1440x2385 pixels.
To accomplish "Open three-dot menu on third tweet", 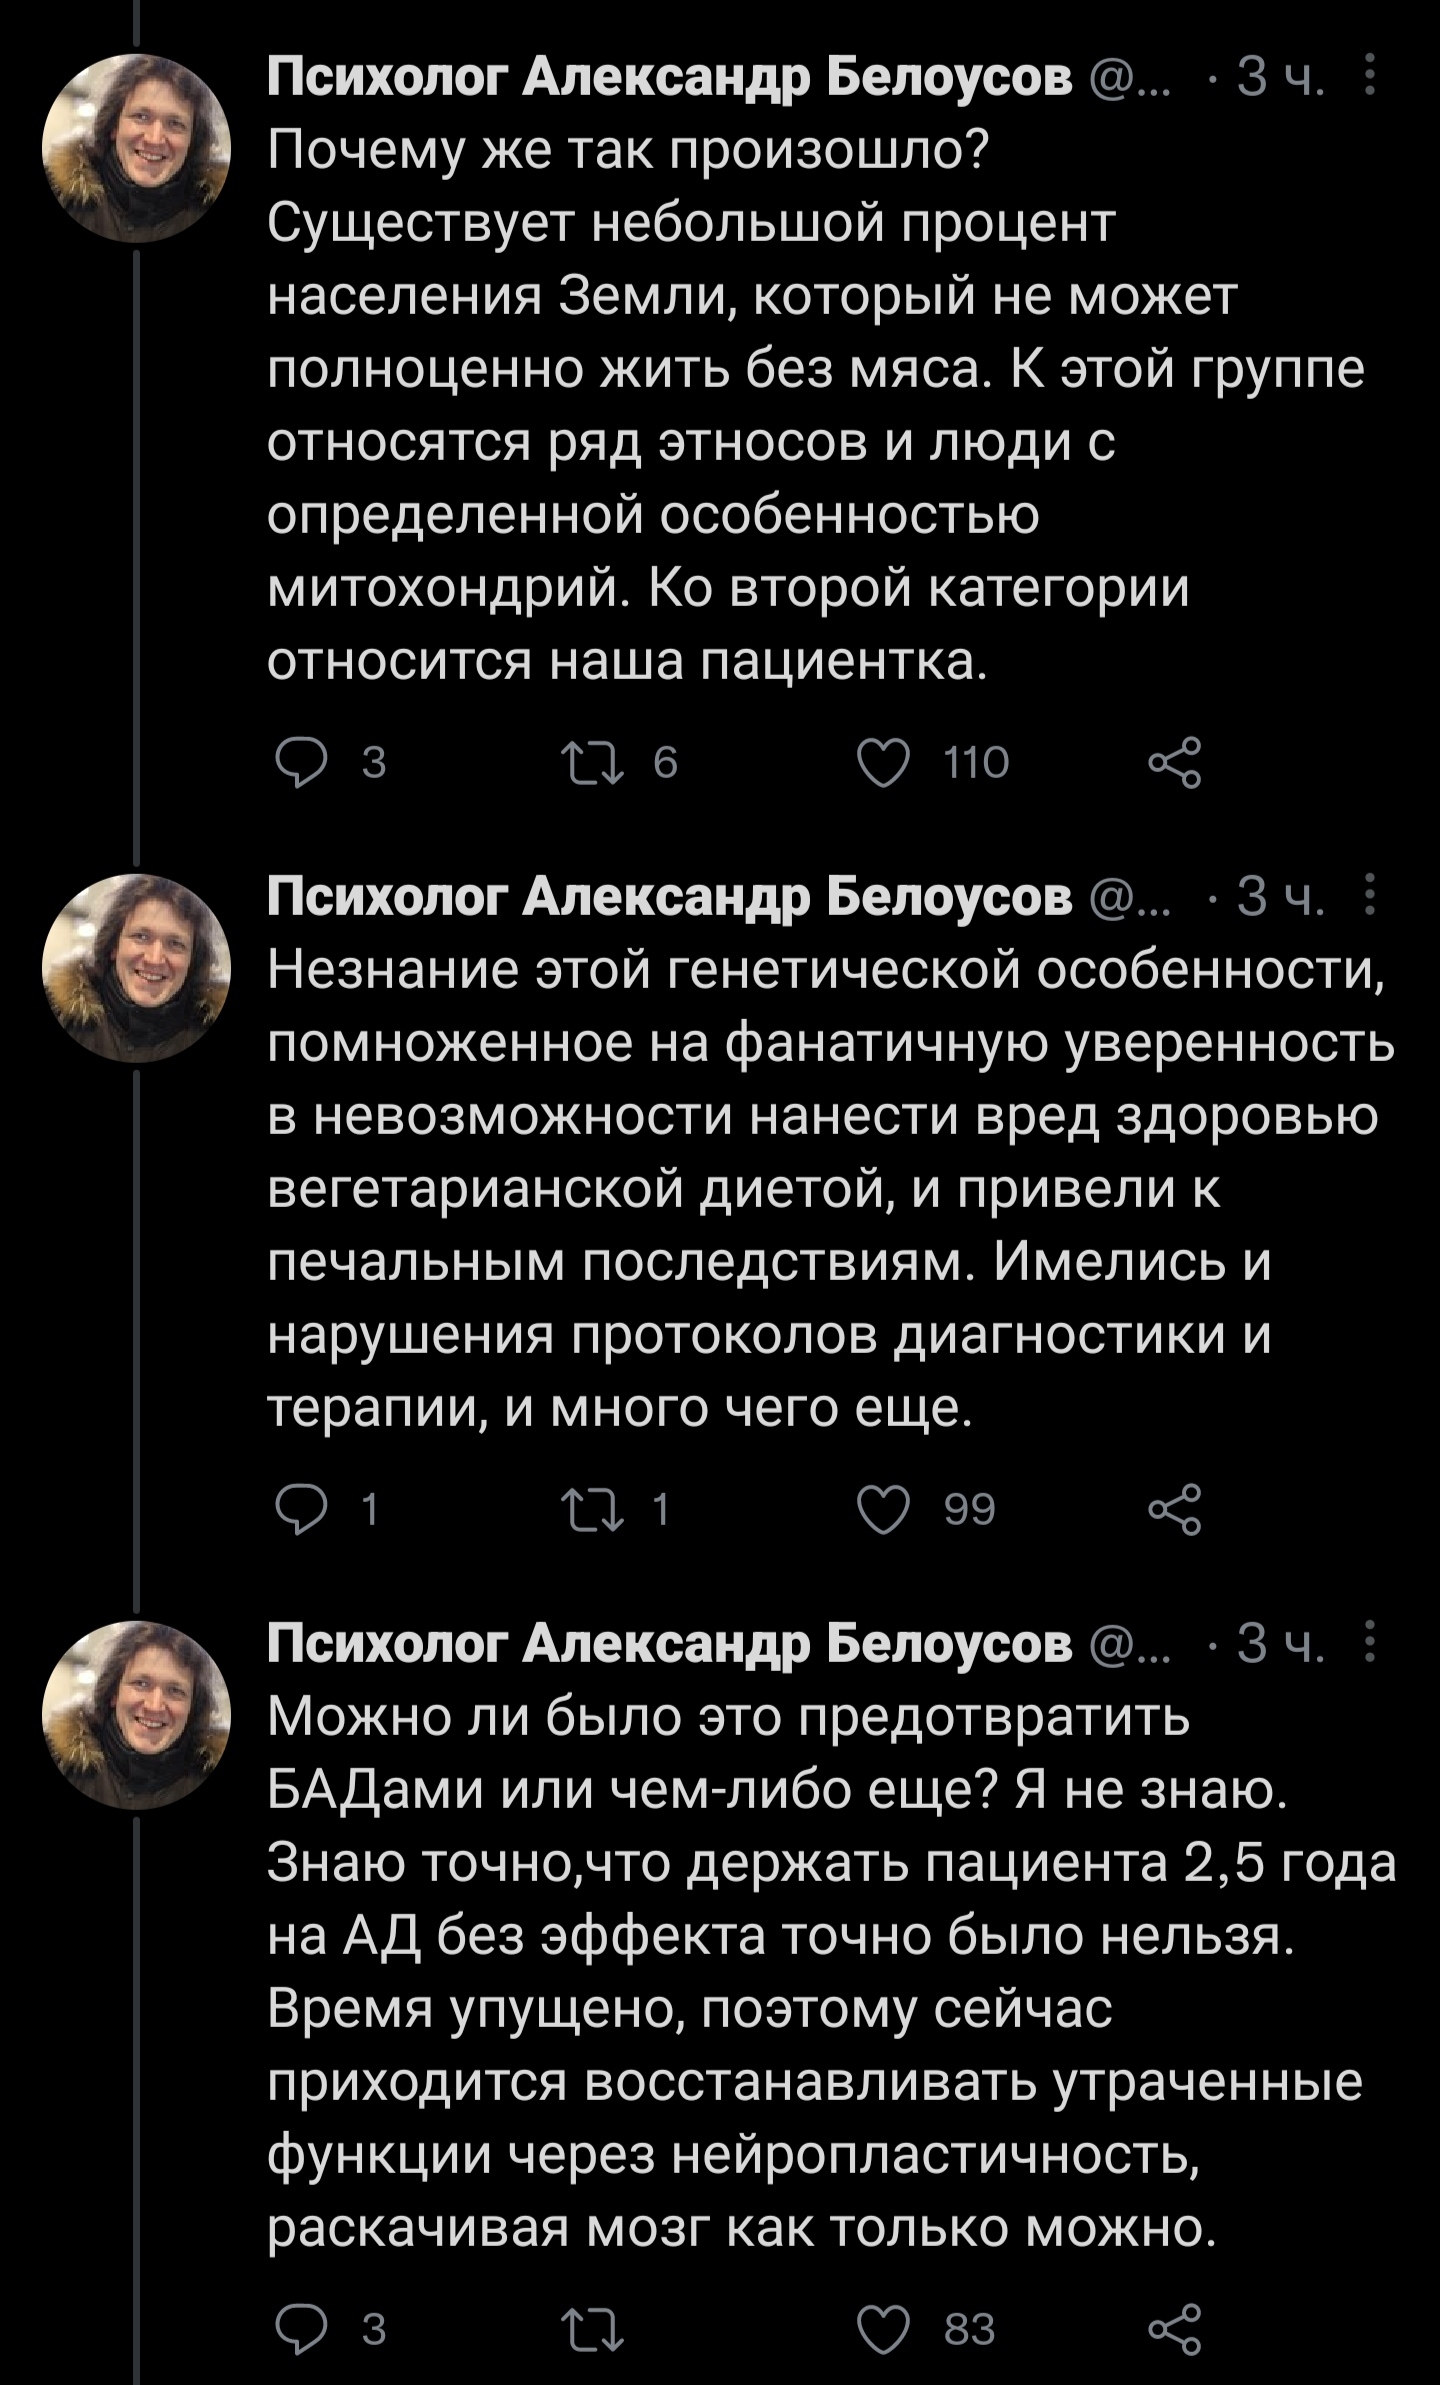I will click(x=1370, y=1641).
